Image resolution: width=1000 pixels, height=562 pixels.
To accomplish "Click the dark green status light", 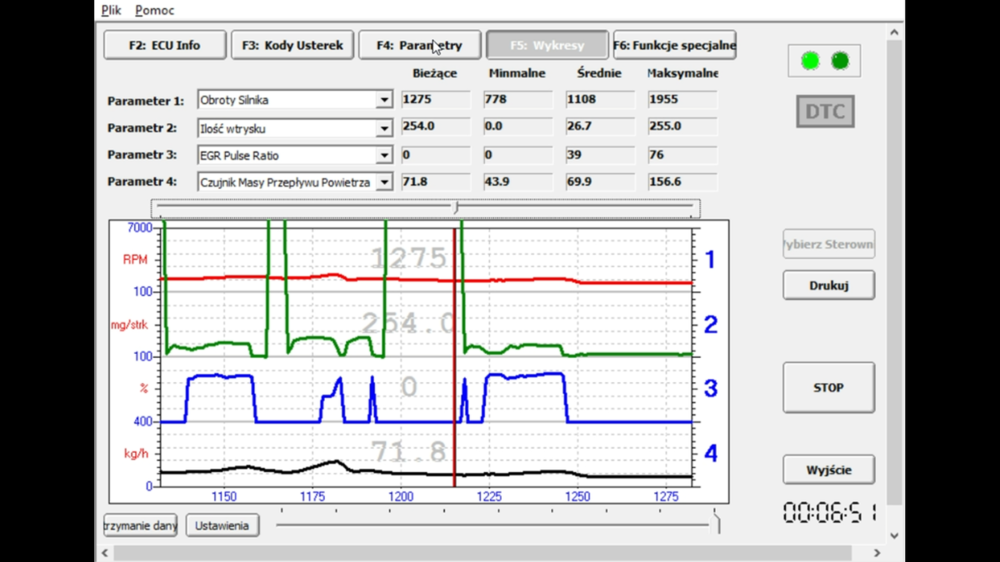I will click(840, 61).
